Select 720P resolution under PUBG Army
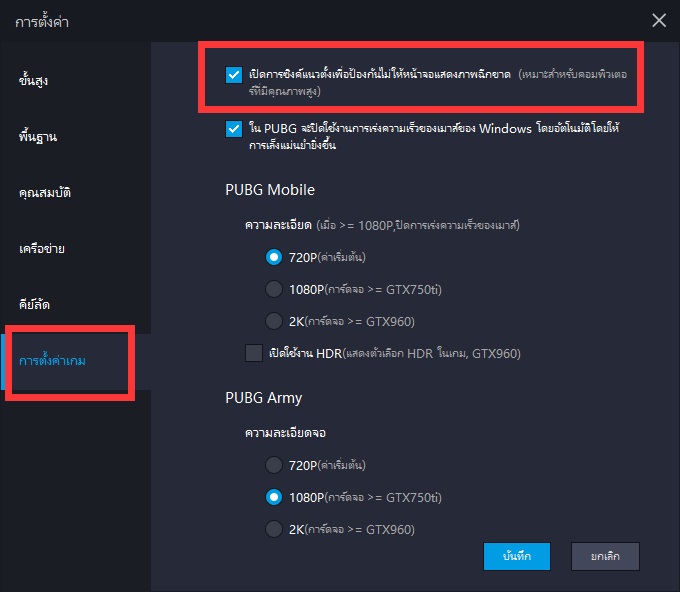680x592 pixels. coord(273,465)
